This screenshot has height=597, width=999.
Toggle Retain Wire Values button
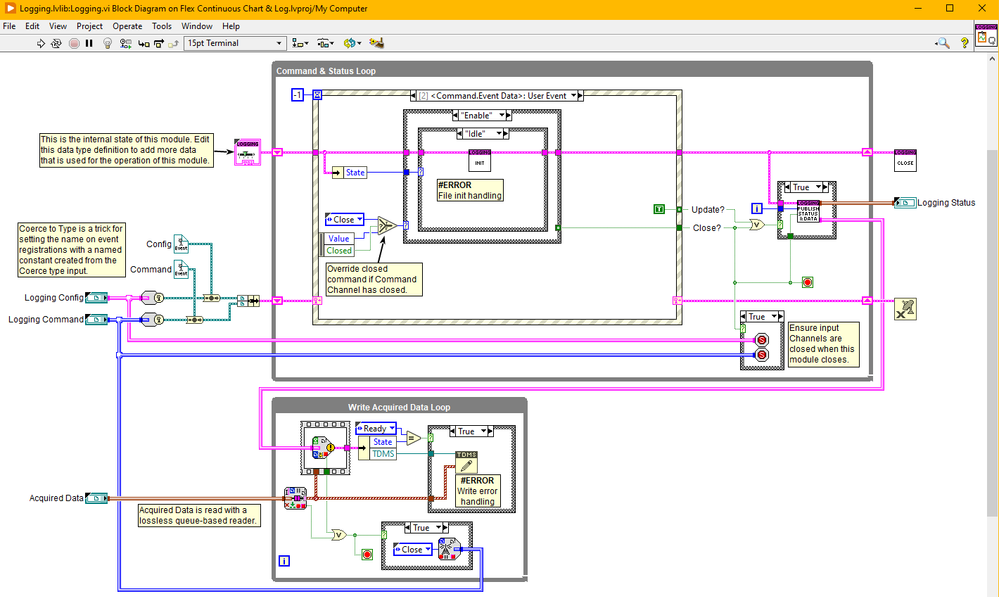(x=125, y=43)
